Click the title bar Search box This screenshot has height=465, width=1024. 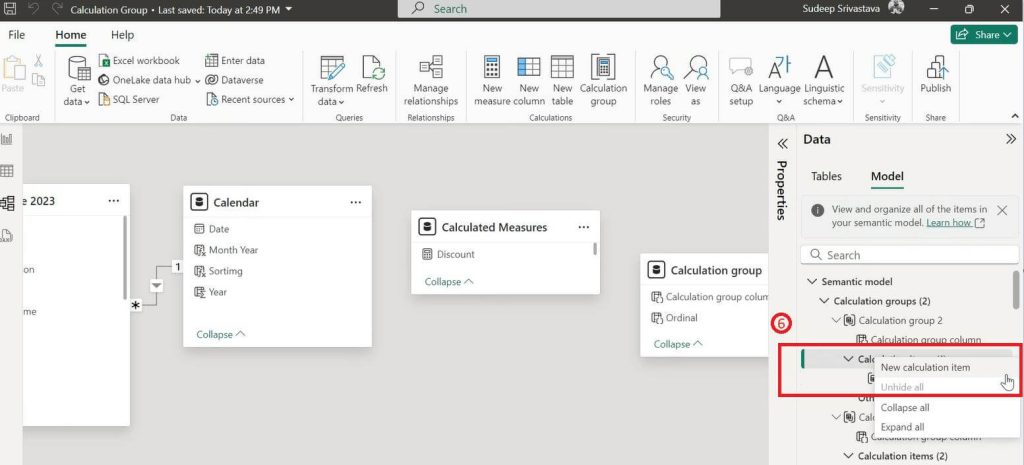(558, 9)
